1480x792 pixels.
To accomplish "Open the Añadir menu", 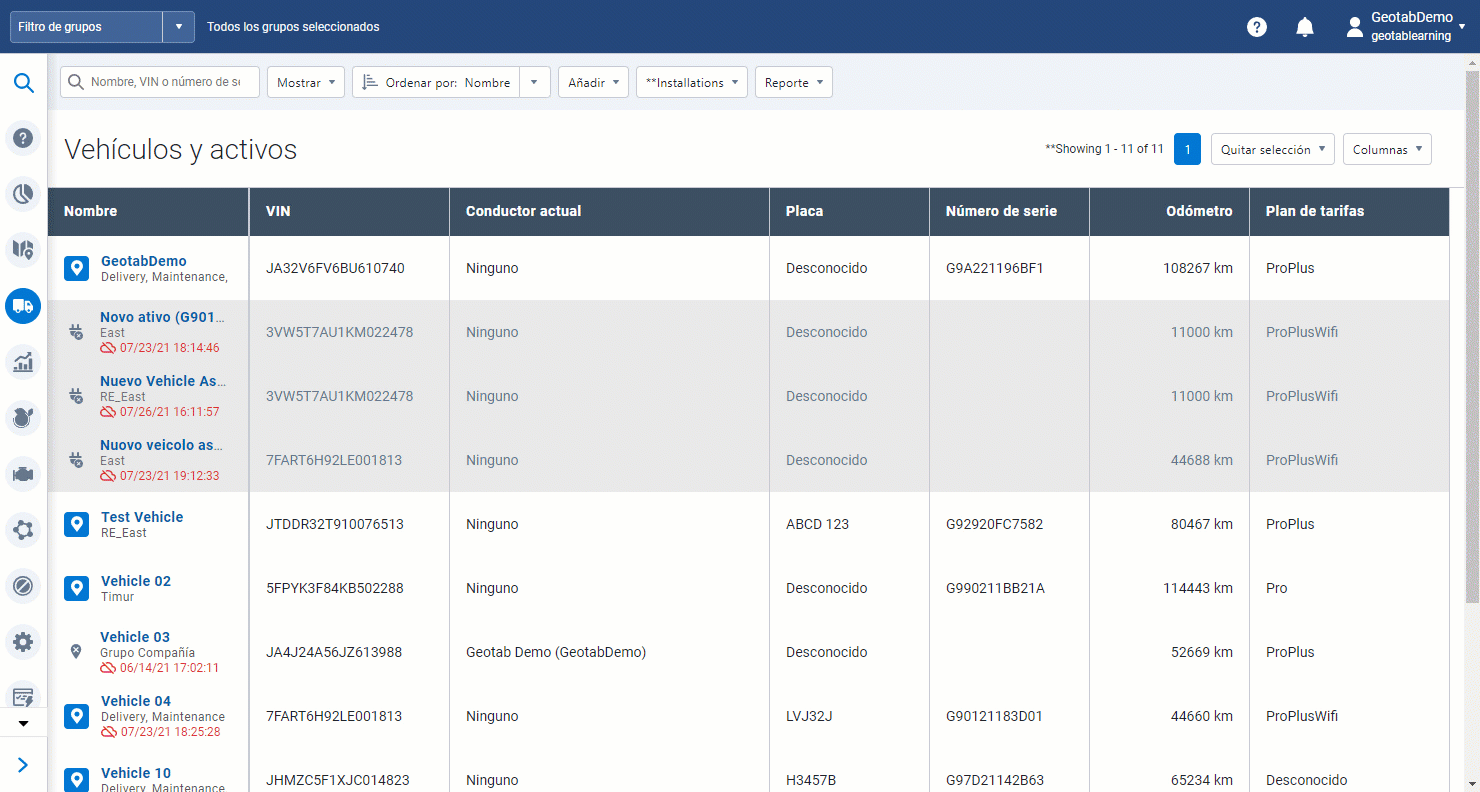I will 592,83.
